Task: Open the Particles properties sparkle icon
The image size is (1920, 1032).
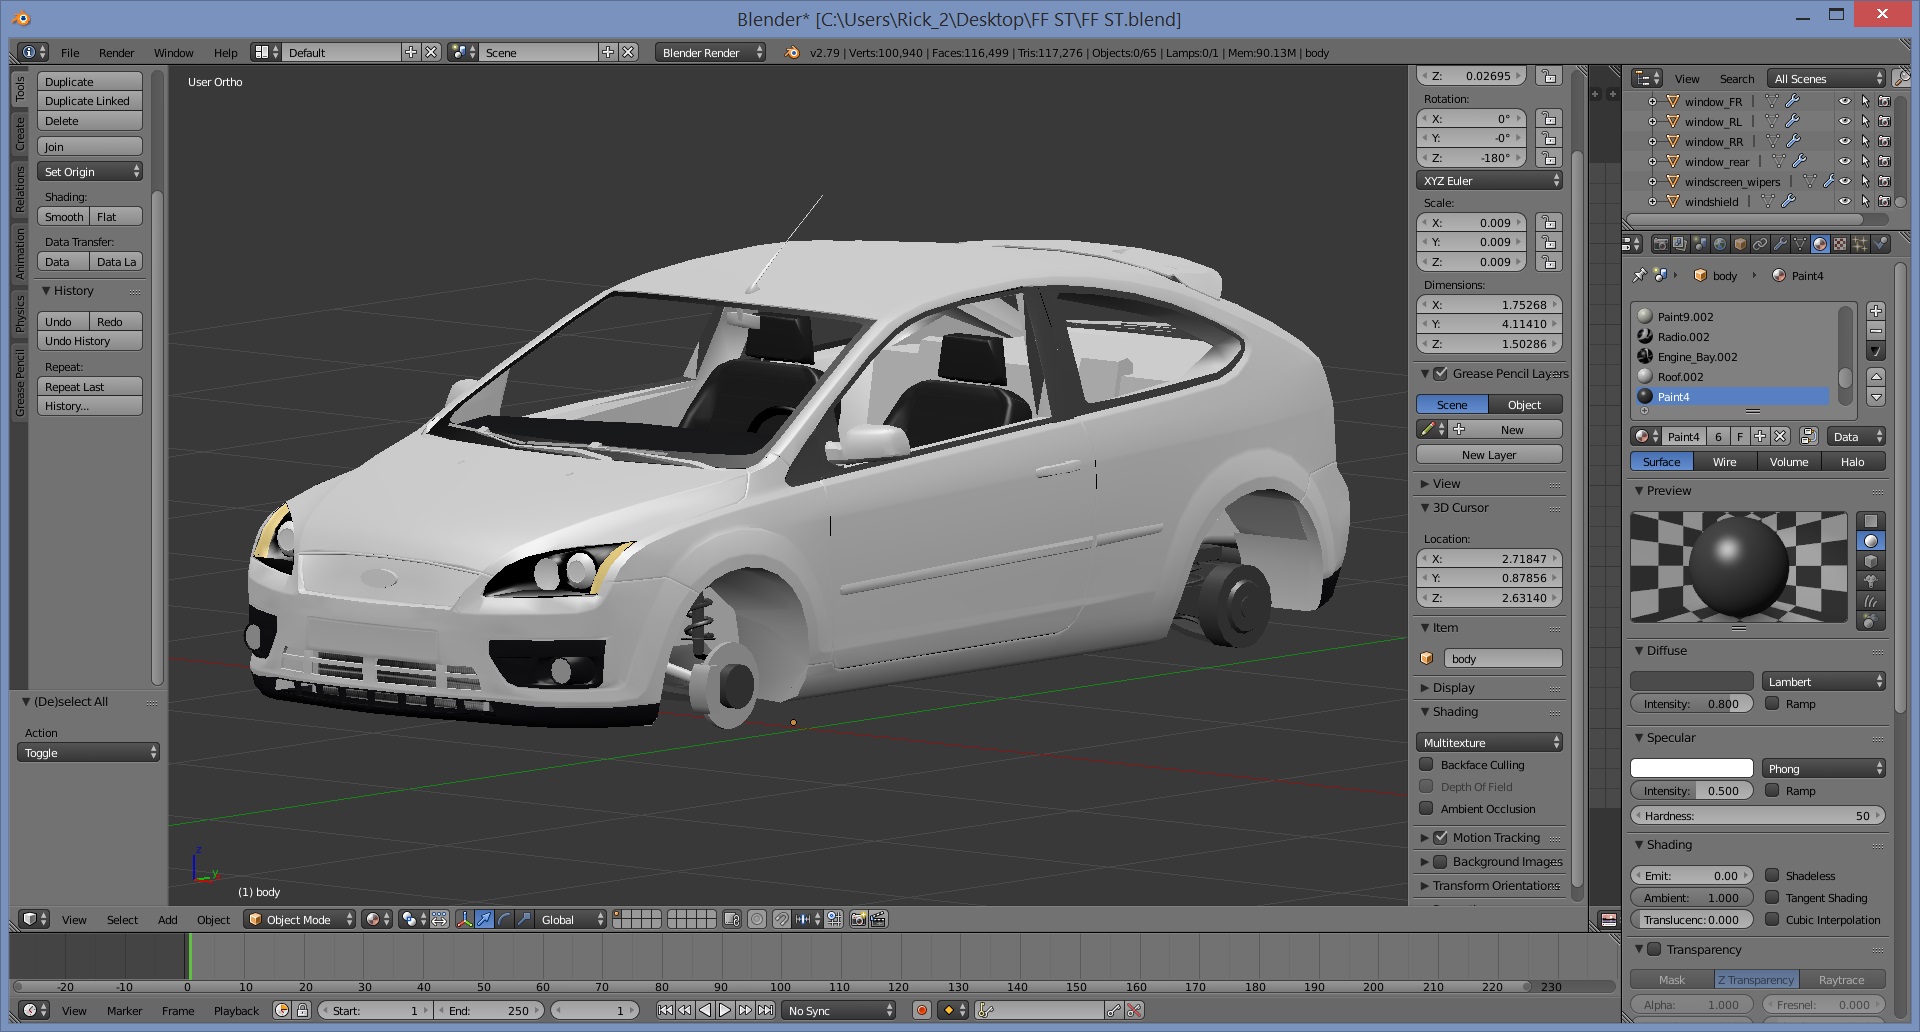Action: [x=1860, y=244]
